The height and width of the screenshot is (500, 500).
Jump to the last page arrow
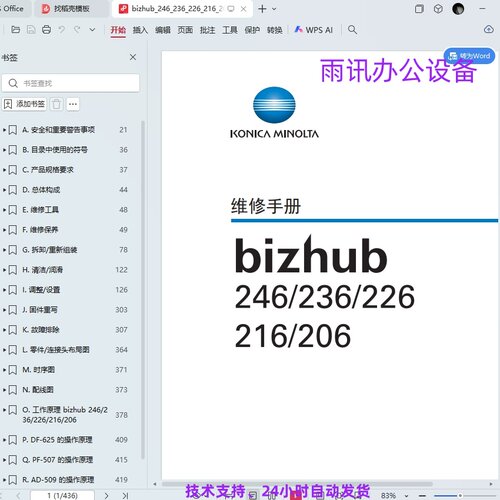125,496
